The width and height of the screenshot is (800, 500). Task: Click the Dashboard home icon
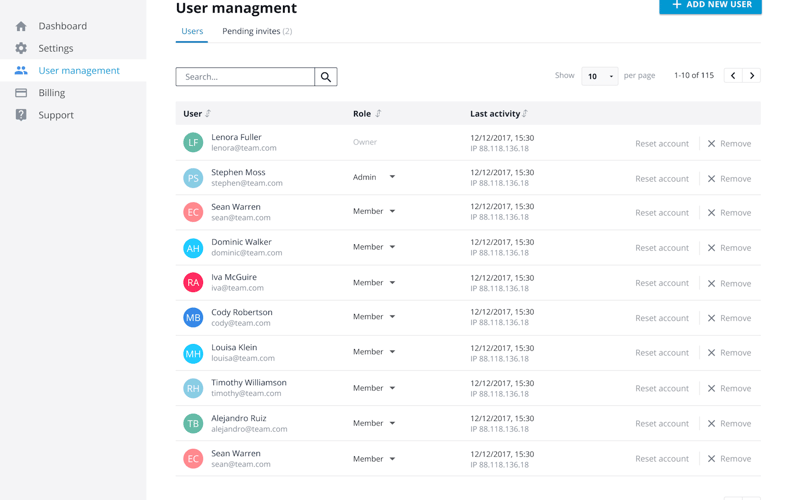coord(21,26)
